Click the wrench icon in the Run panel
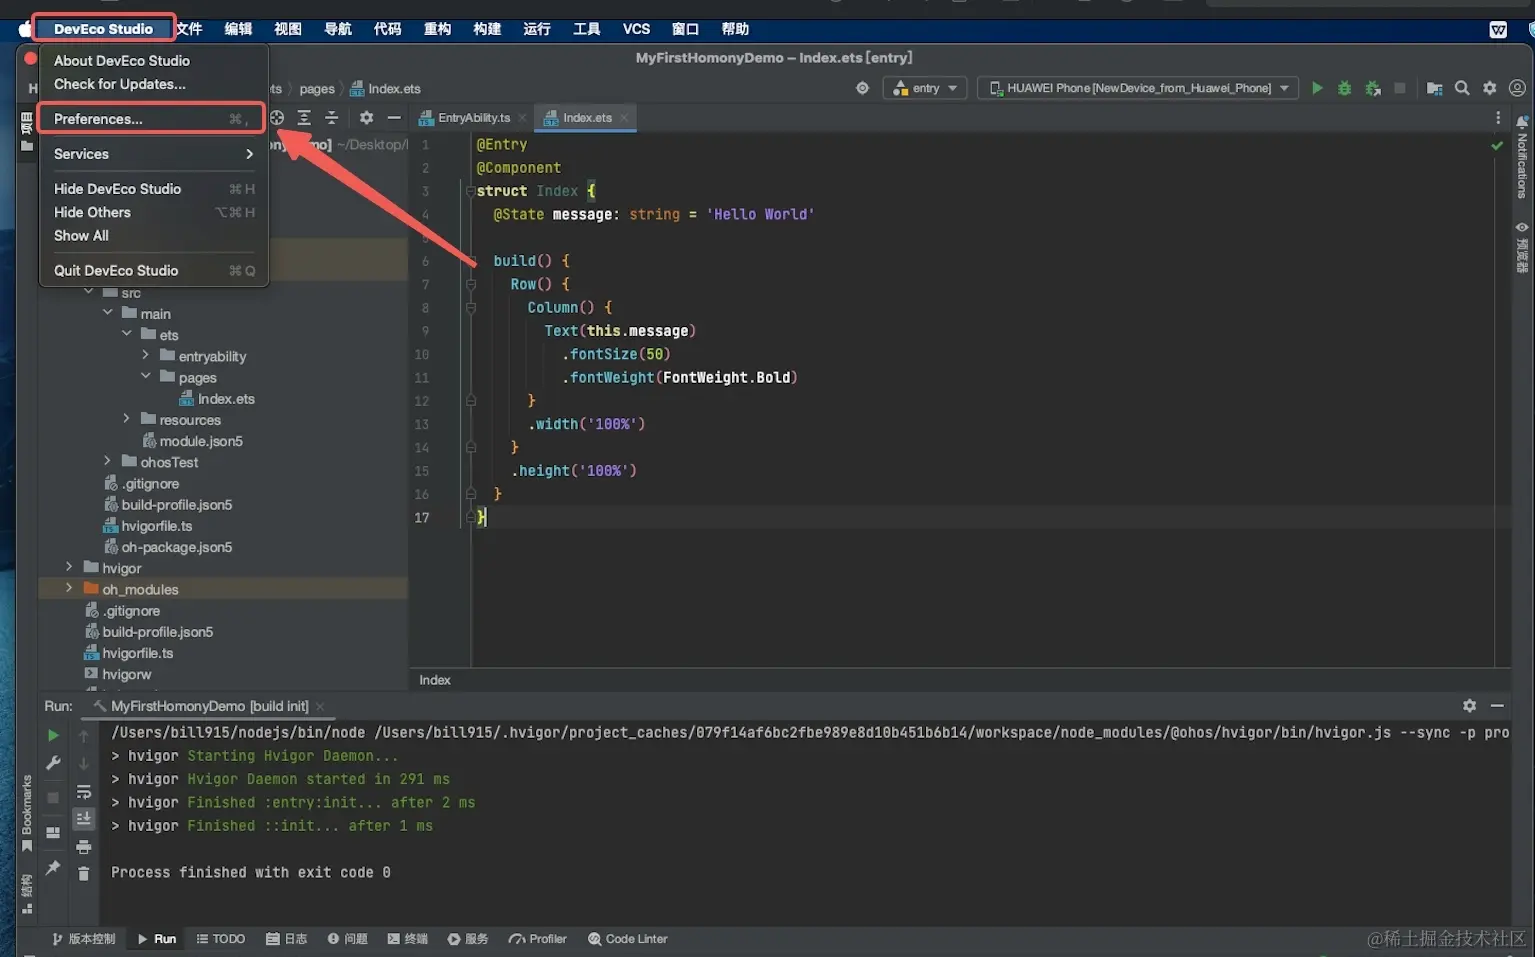Image resolution: width=1535 pixels, height=957 pixels. pyautogui.click(x=53, y=763)
